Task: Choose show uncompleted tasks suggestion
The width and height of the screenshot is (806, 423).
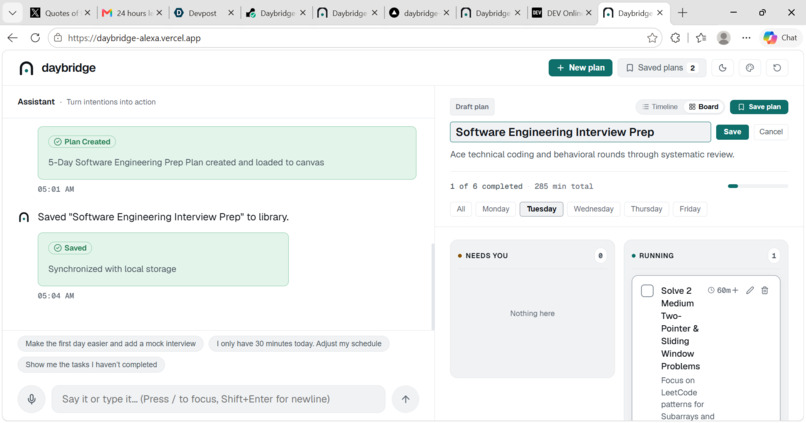Action: coord(91,364)
